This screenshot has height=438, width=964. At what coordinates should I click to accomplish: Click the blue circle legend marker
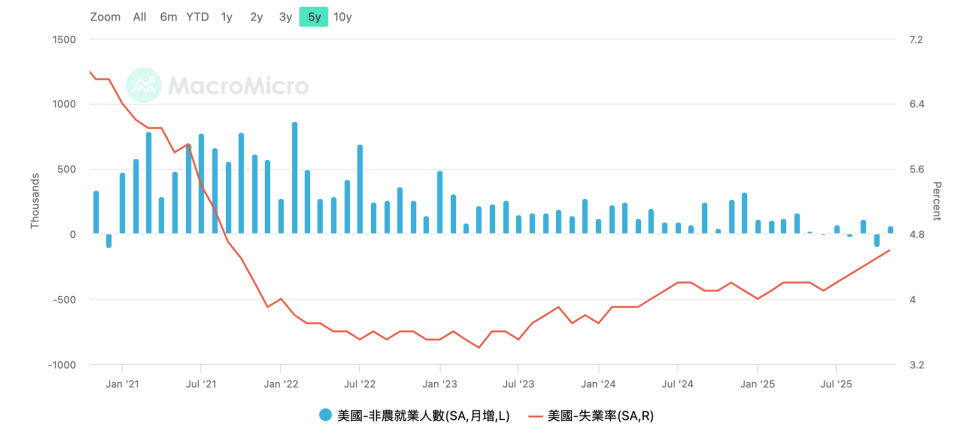tap(325, 415)
